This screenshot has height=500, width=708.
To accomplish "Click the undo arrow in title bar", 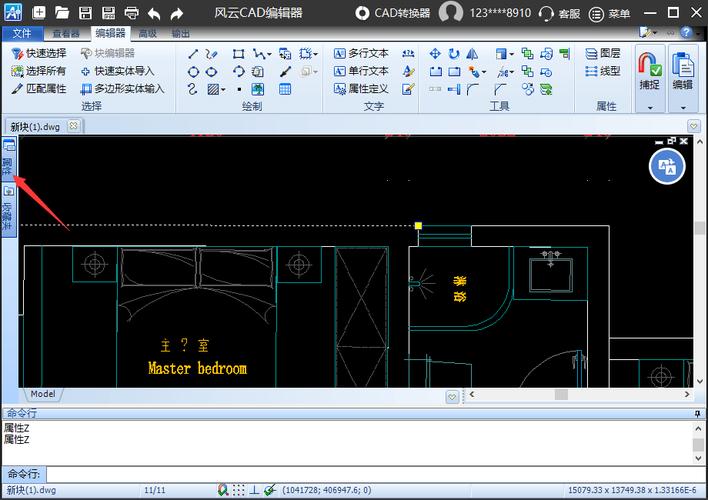I will (154, 13).
